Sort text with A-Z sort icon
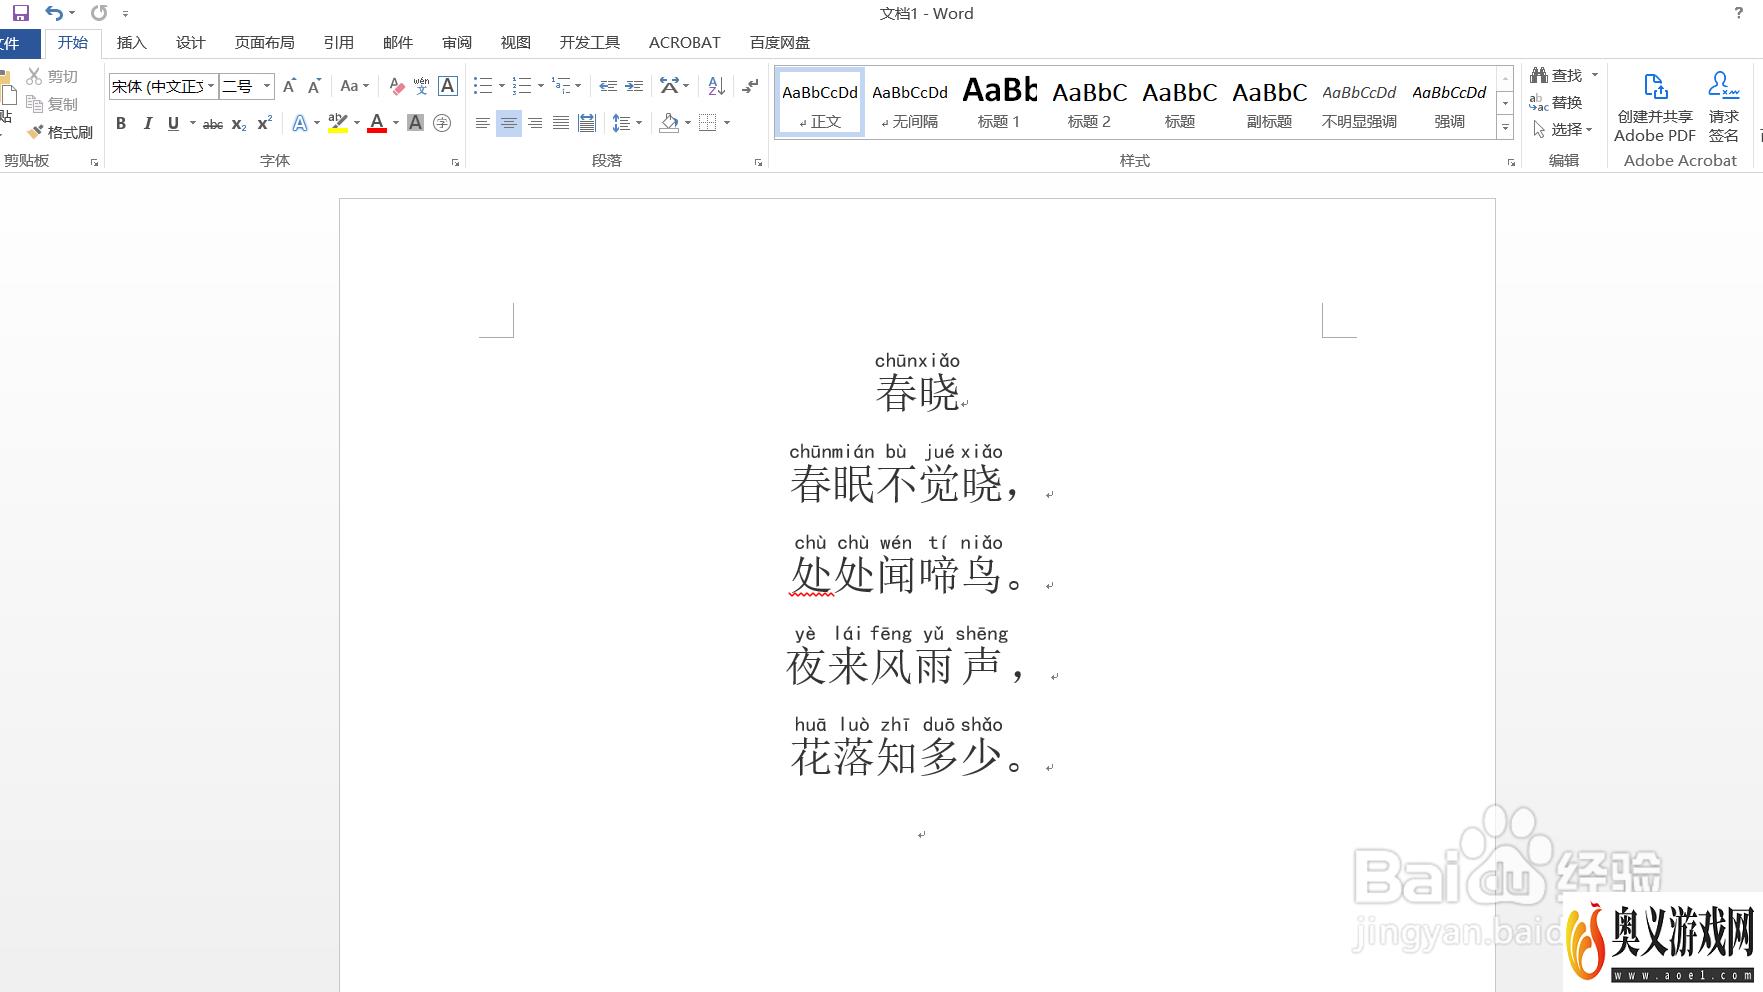The height and width of the screenshot is (992, 1763). 716,86
